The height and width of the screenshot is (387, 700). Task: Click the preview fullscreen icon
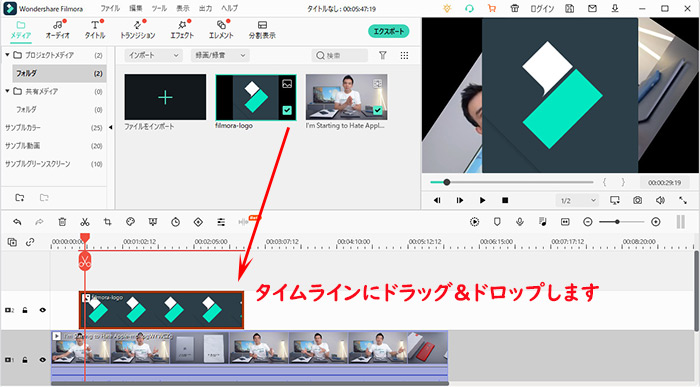click(x=683, y=200)
